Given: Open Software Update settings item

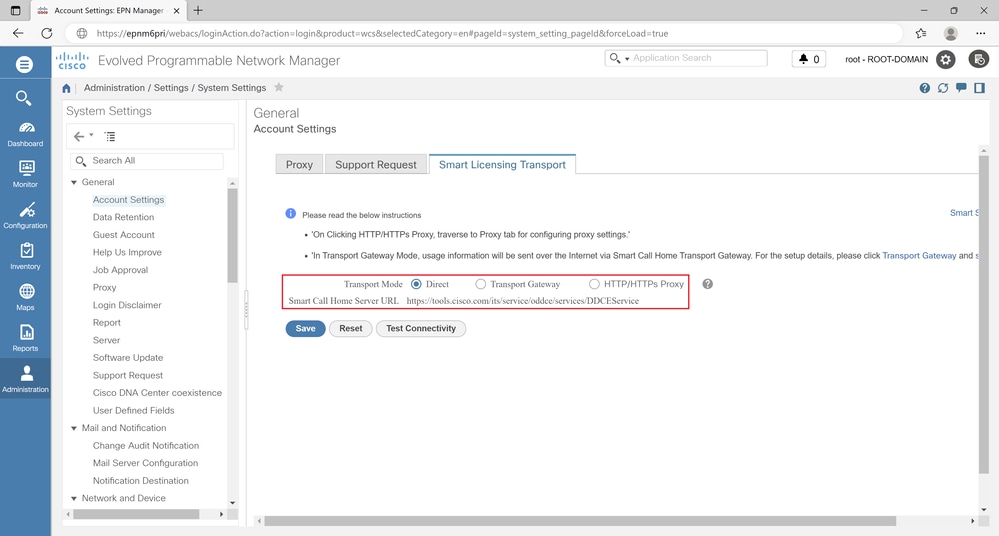Looking at the screenshot, I should (x=128, y=358).
